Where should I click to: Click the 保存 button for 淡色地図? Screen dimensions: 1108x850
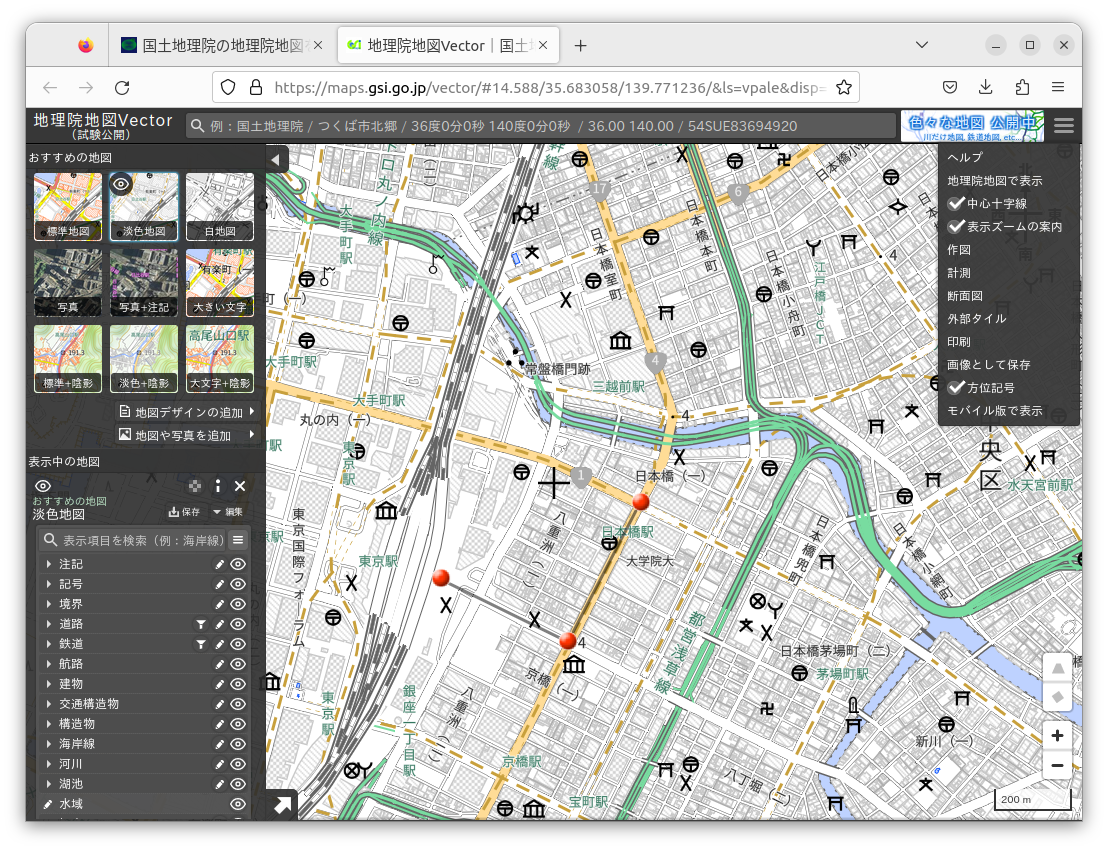coord(184,512)
